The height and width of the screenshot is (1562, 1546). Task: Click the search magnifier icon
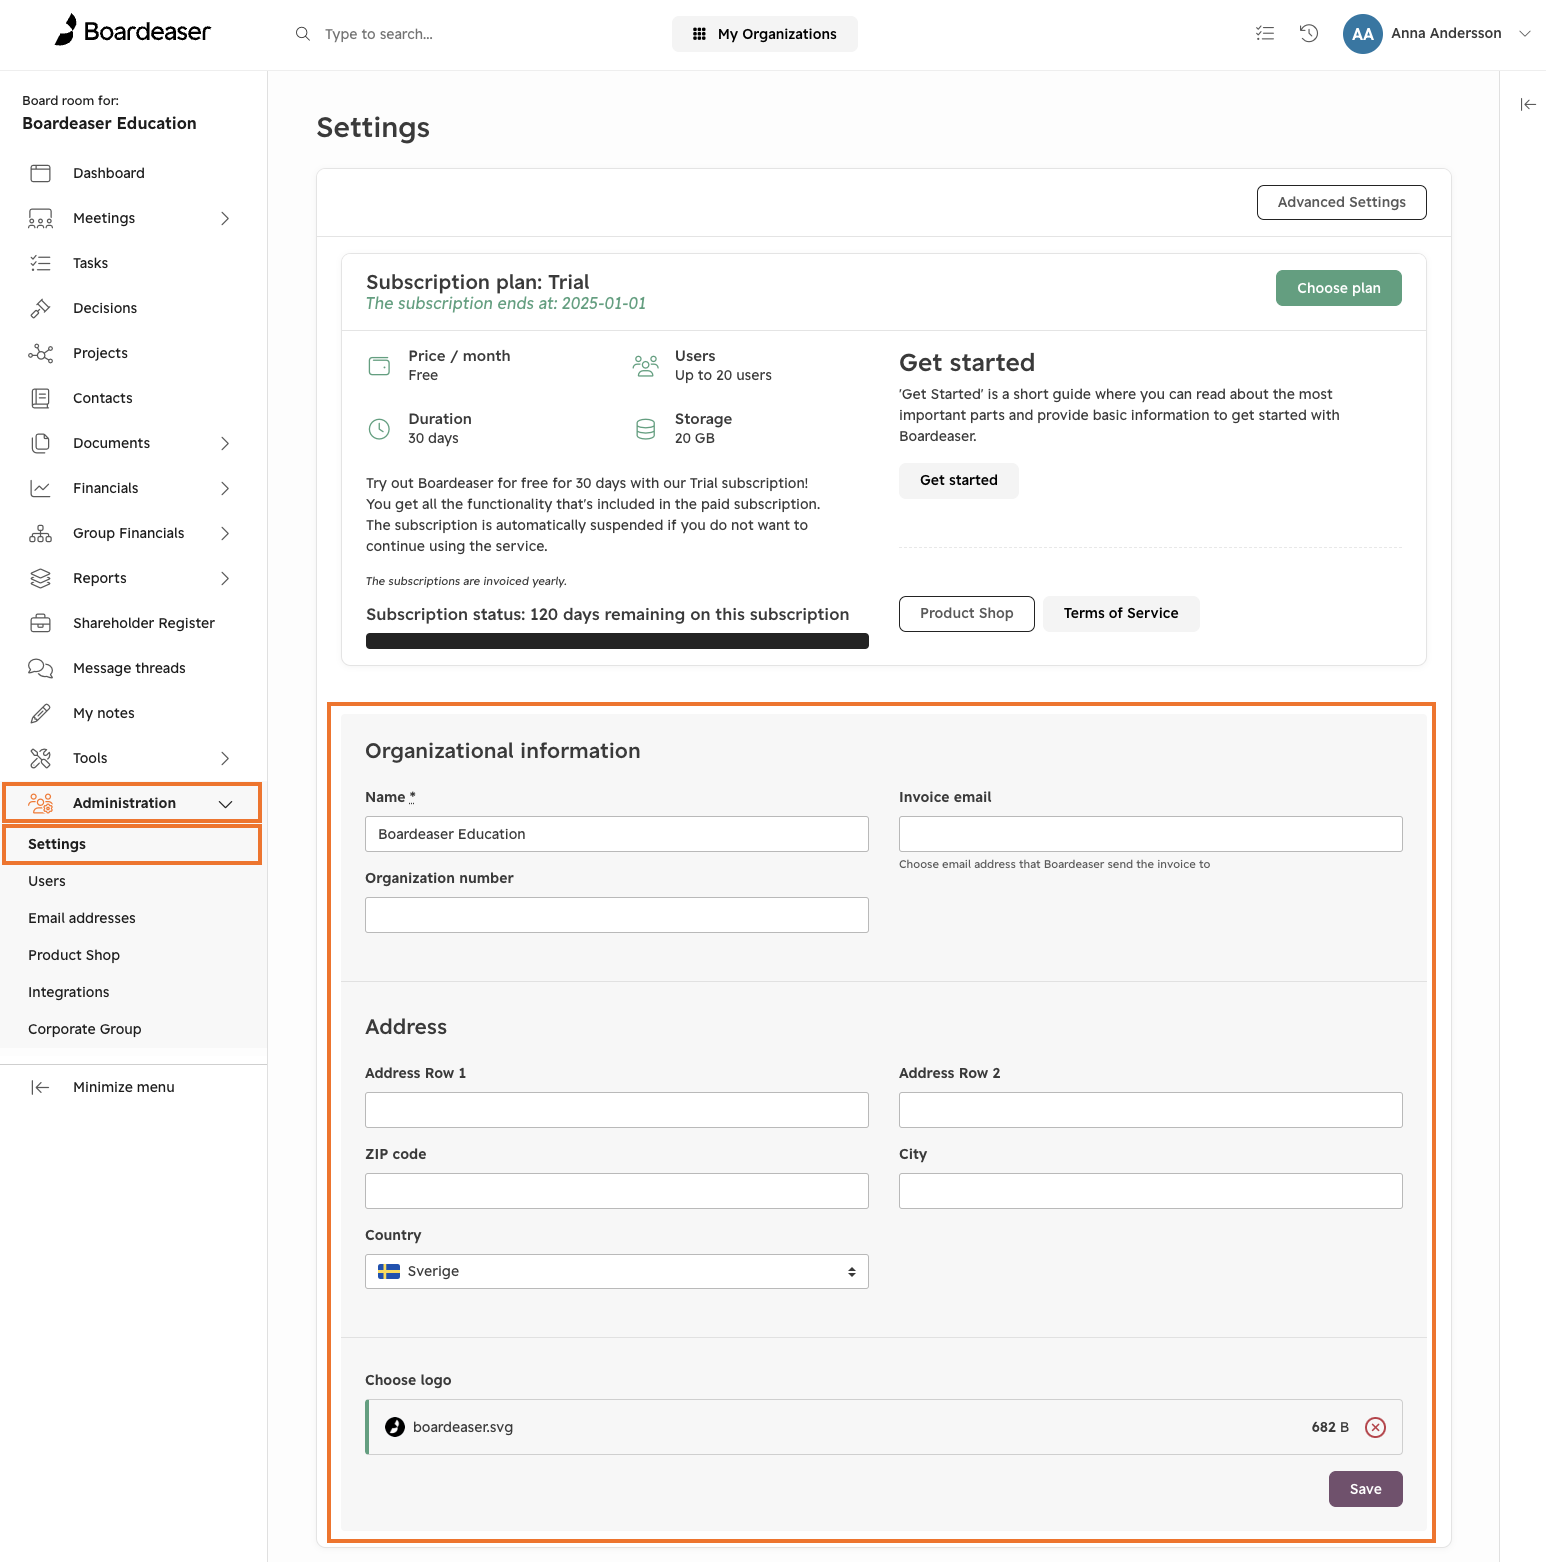pos(303,34)
